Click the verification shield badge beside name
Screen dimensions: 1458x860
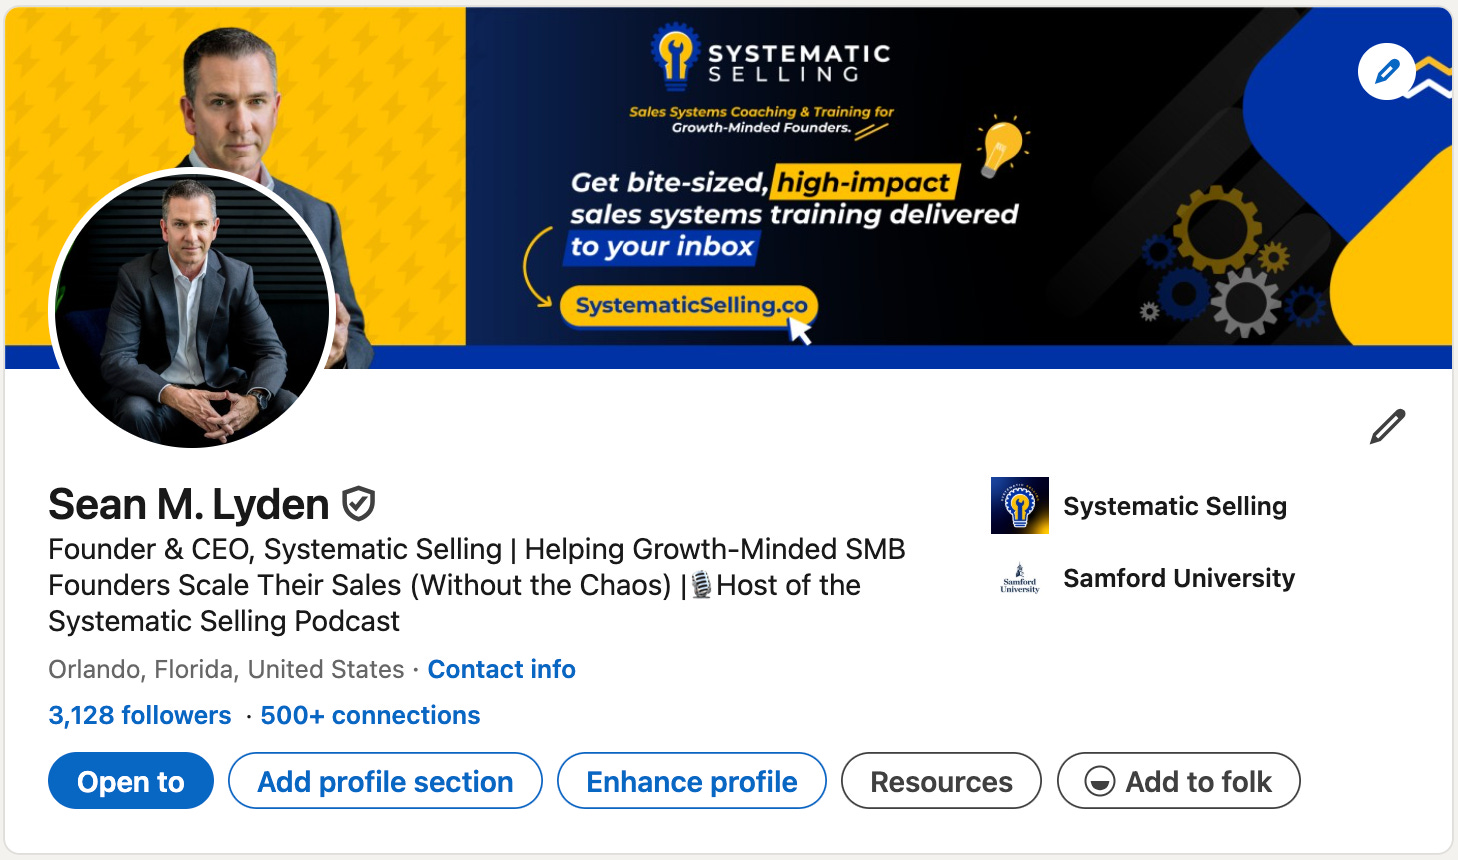coord(358,504)
